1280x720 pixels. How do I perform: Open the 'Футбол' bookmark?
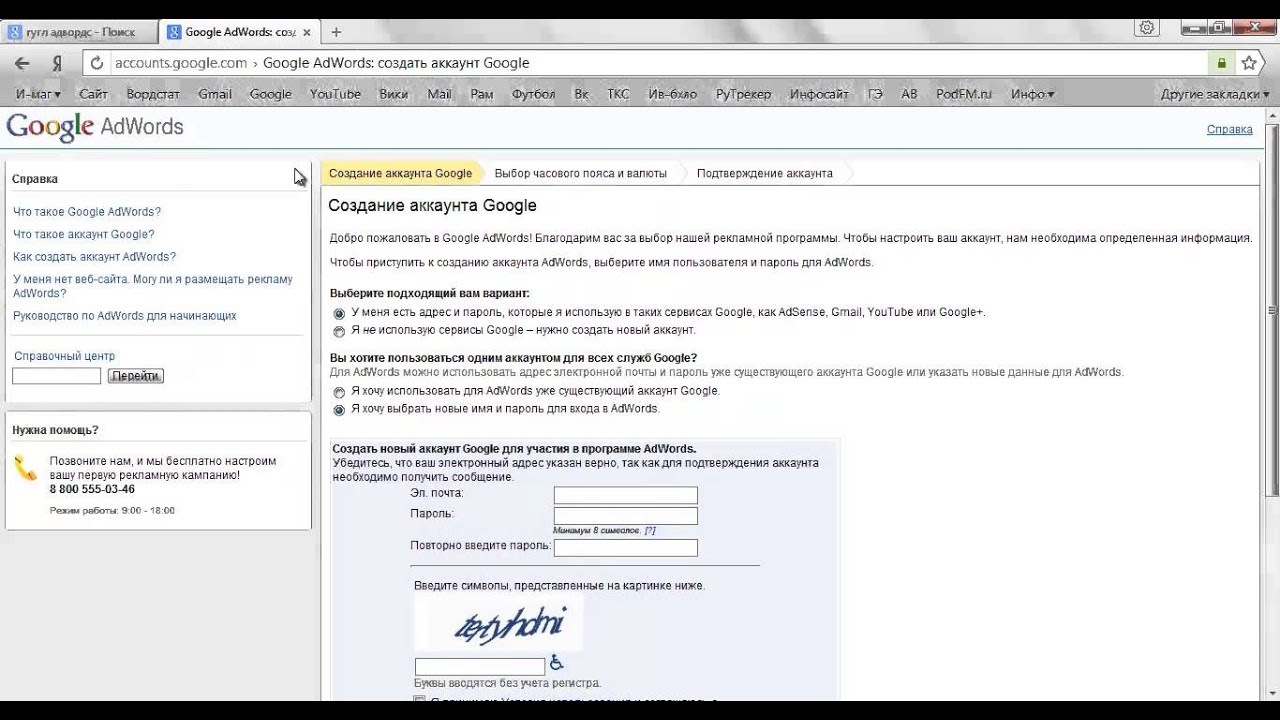click(x=533, y=94)
